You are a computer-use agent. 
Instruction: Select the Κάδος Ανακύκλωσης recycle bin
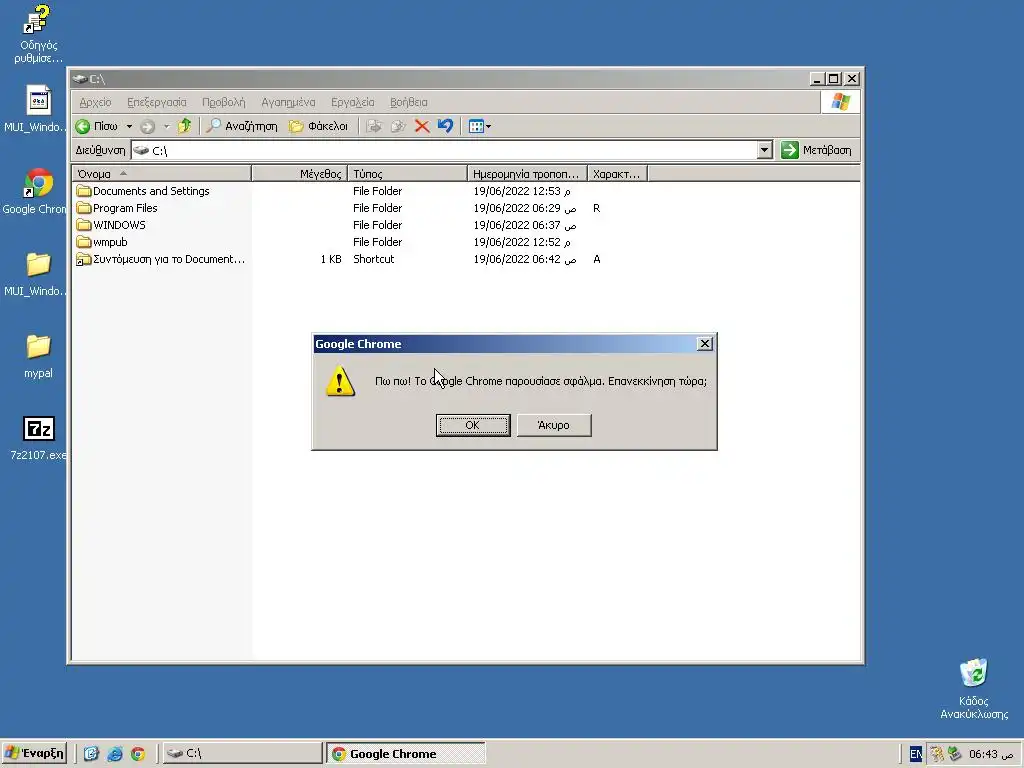click(x=974, y=689)
